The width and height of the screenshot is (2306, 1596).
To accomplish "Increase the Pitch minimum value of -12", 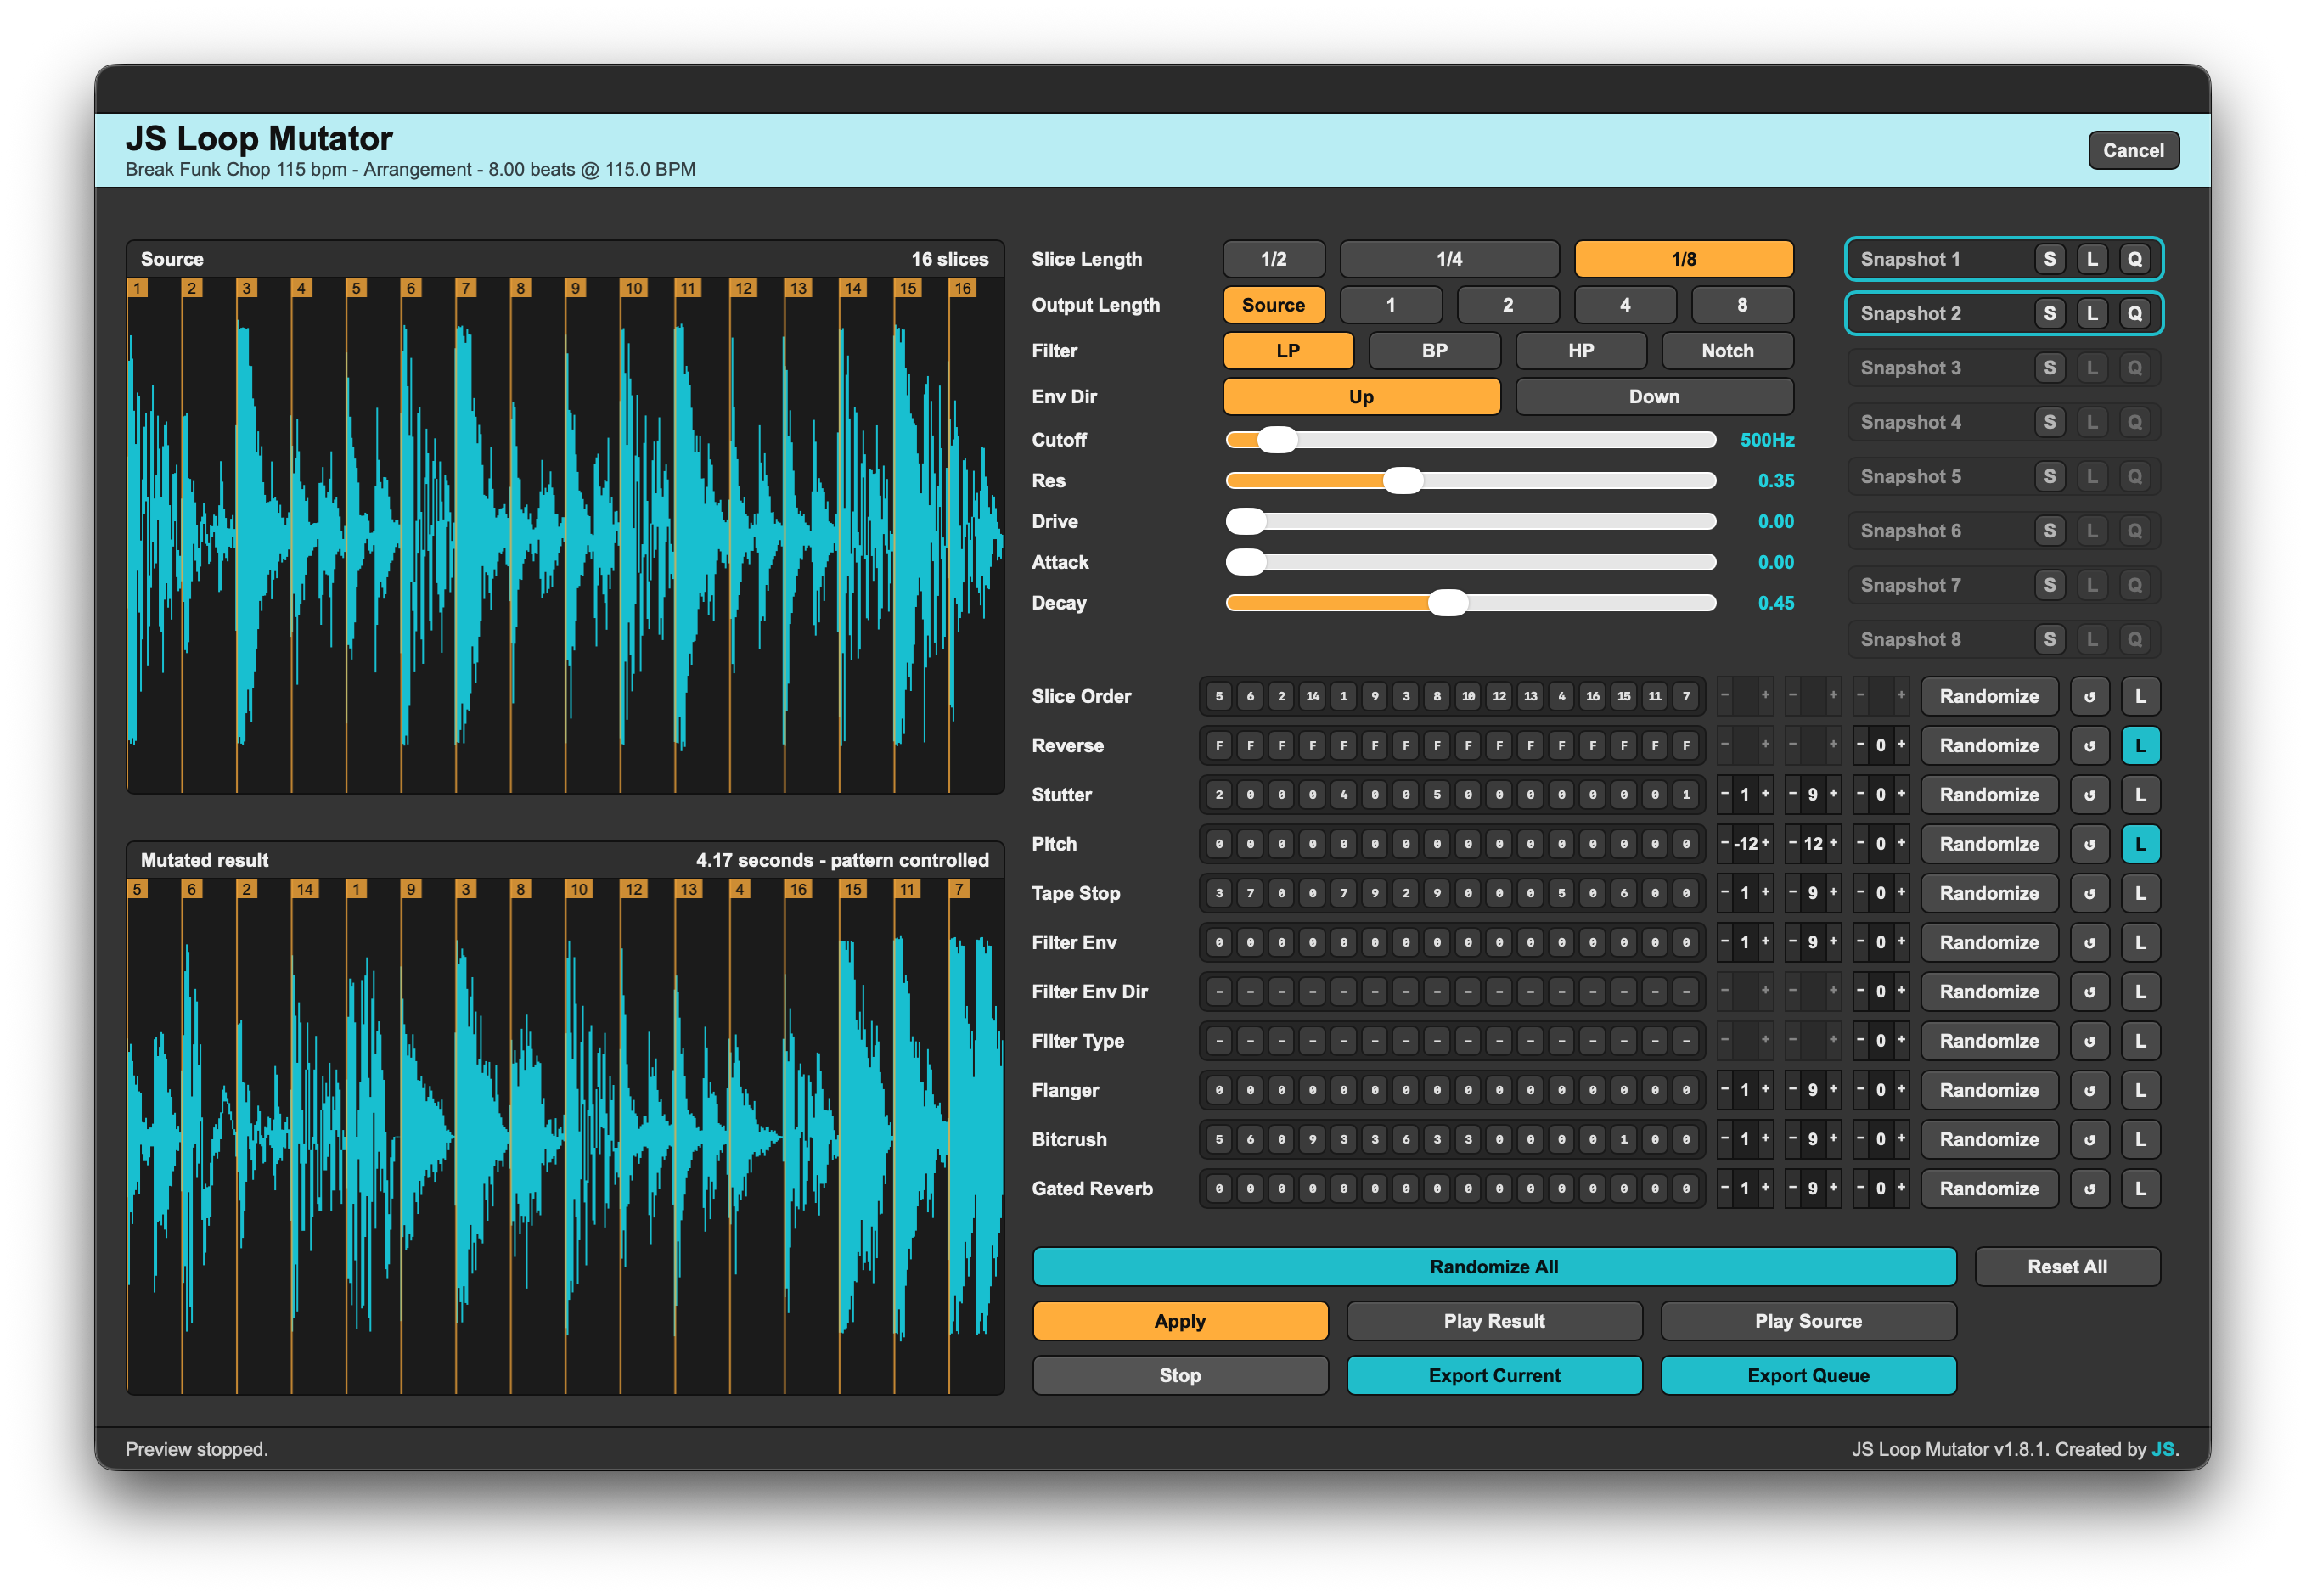I will click(1765, 844).
